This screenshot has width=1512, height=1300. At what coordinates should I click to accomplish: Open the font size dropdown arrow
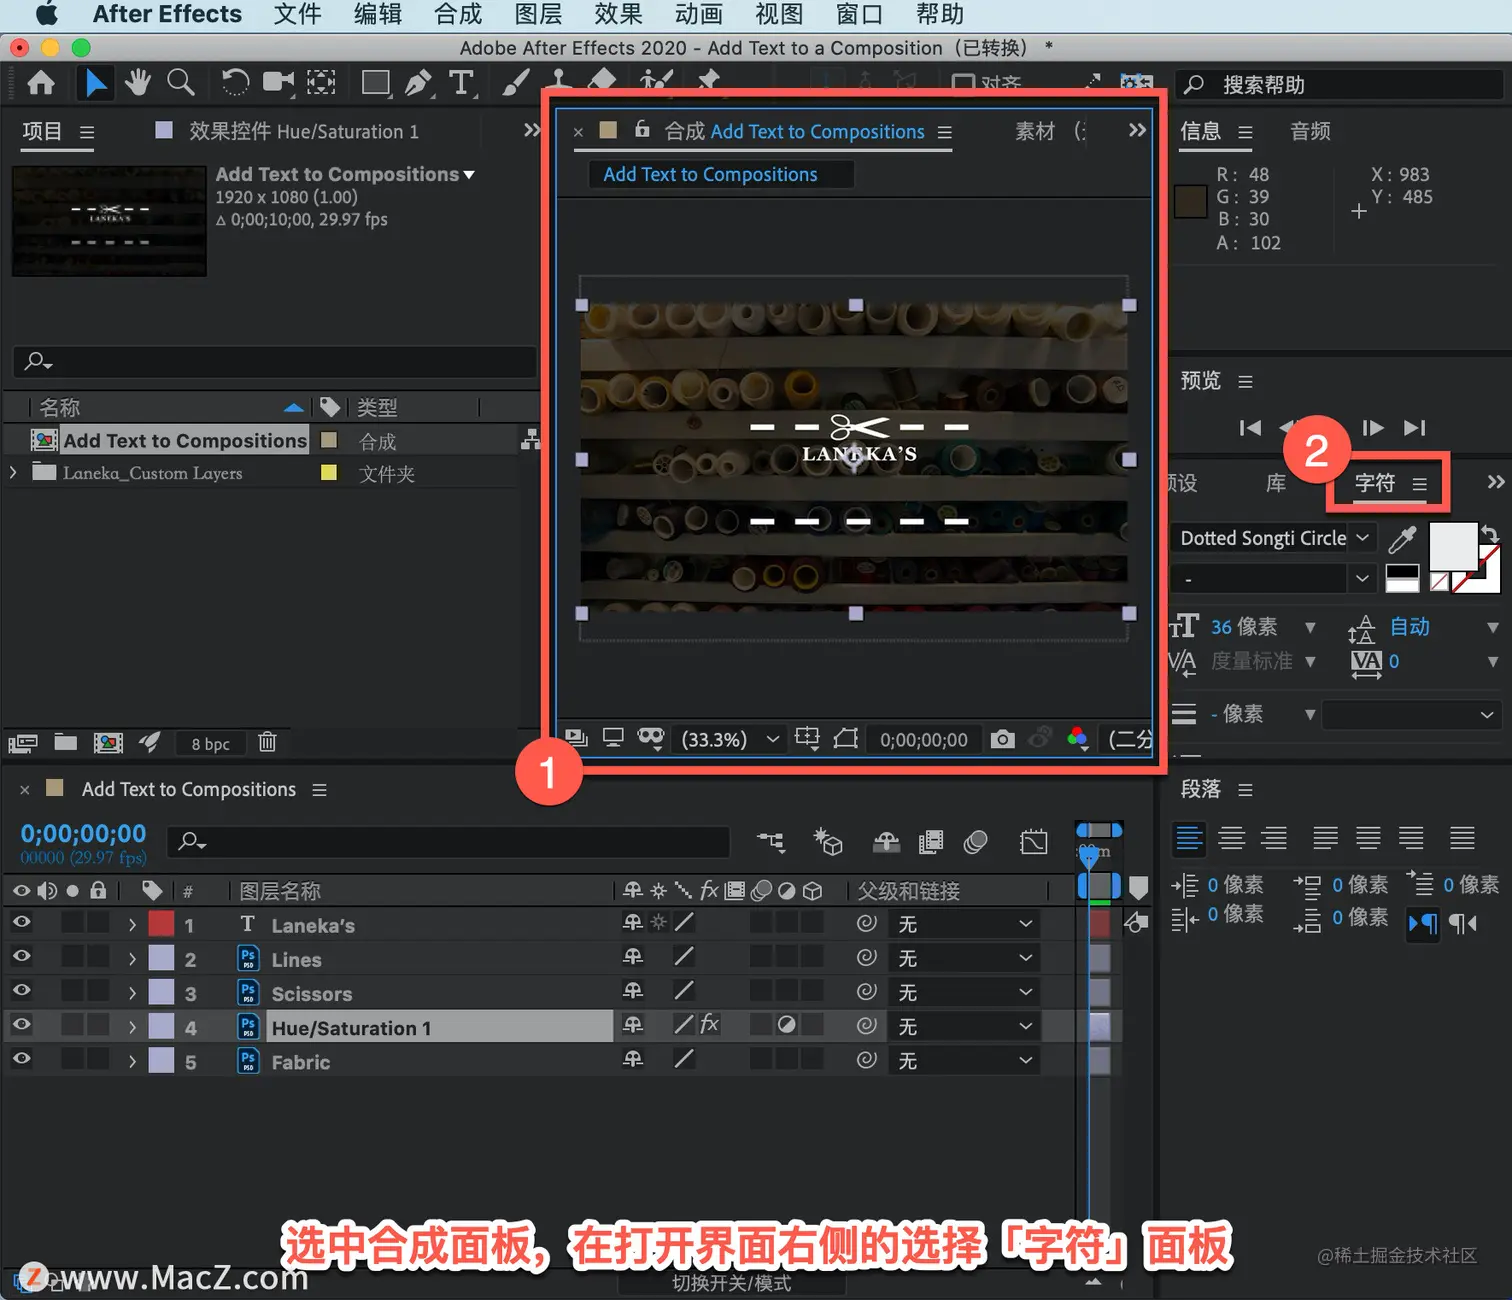tap(1310, 628)
